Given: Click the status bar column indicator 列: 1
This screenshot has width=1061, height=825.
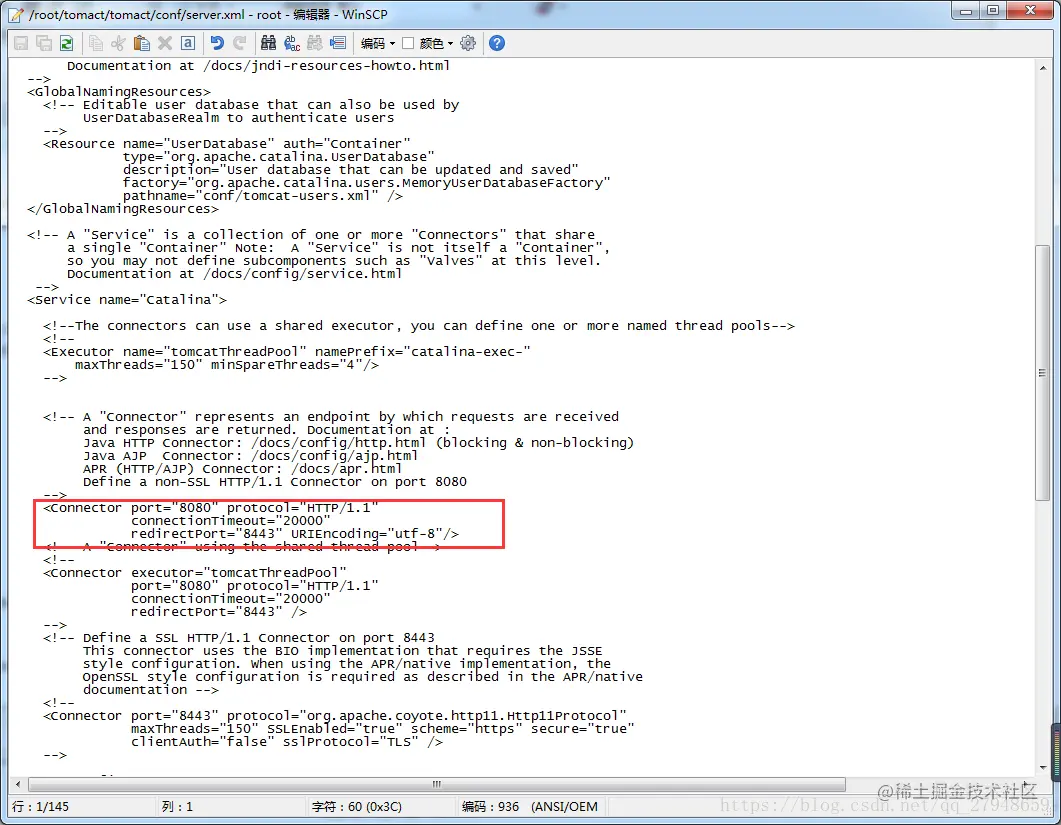Looking at the screenshot, I should click(x=177, y=807).
